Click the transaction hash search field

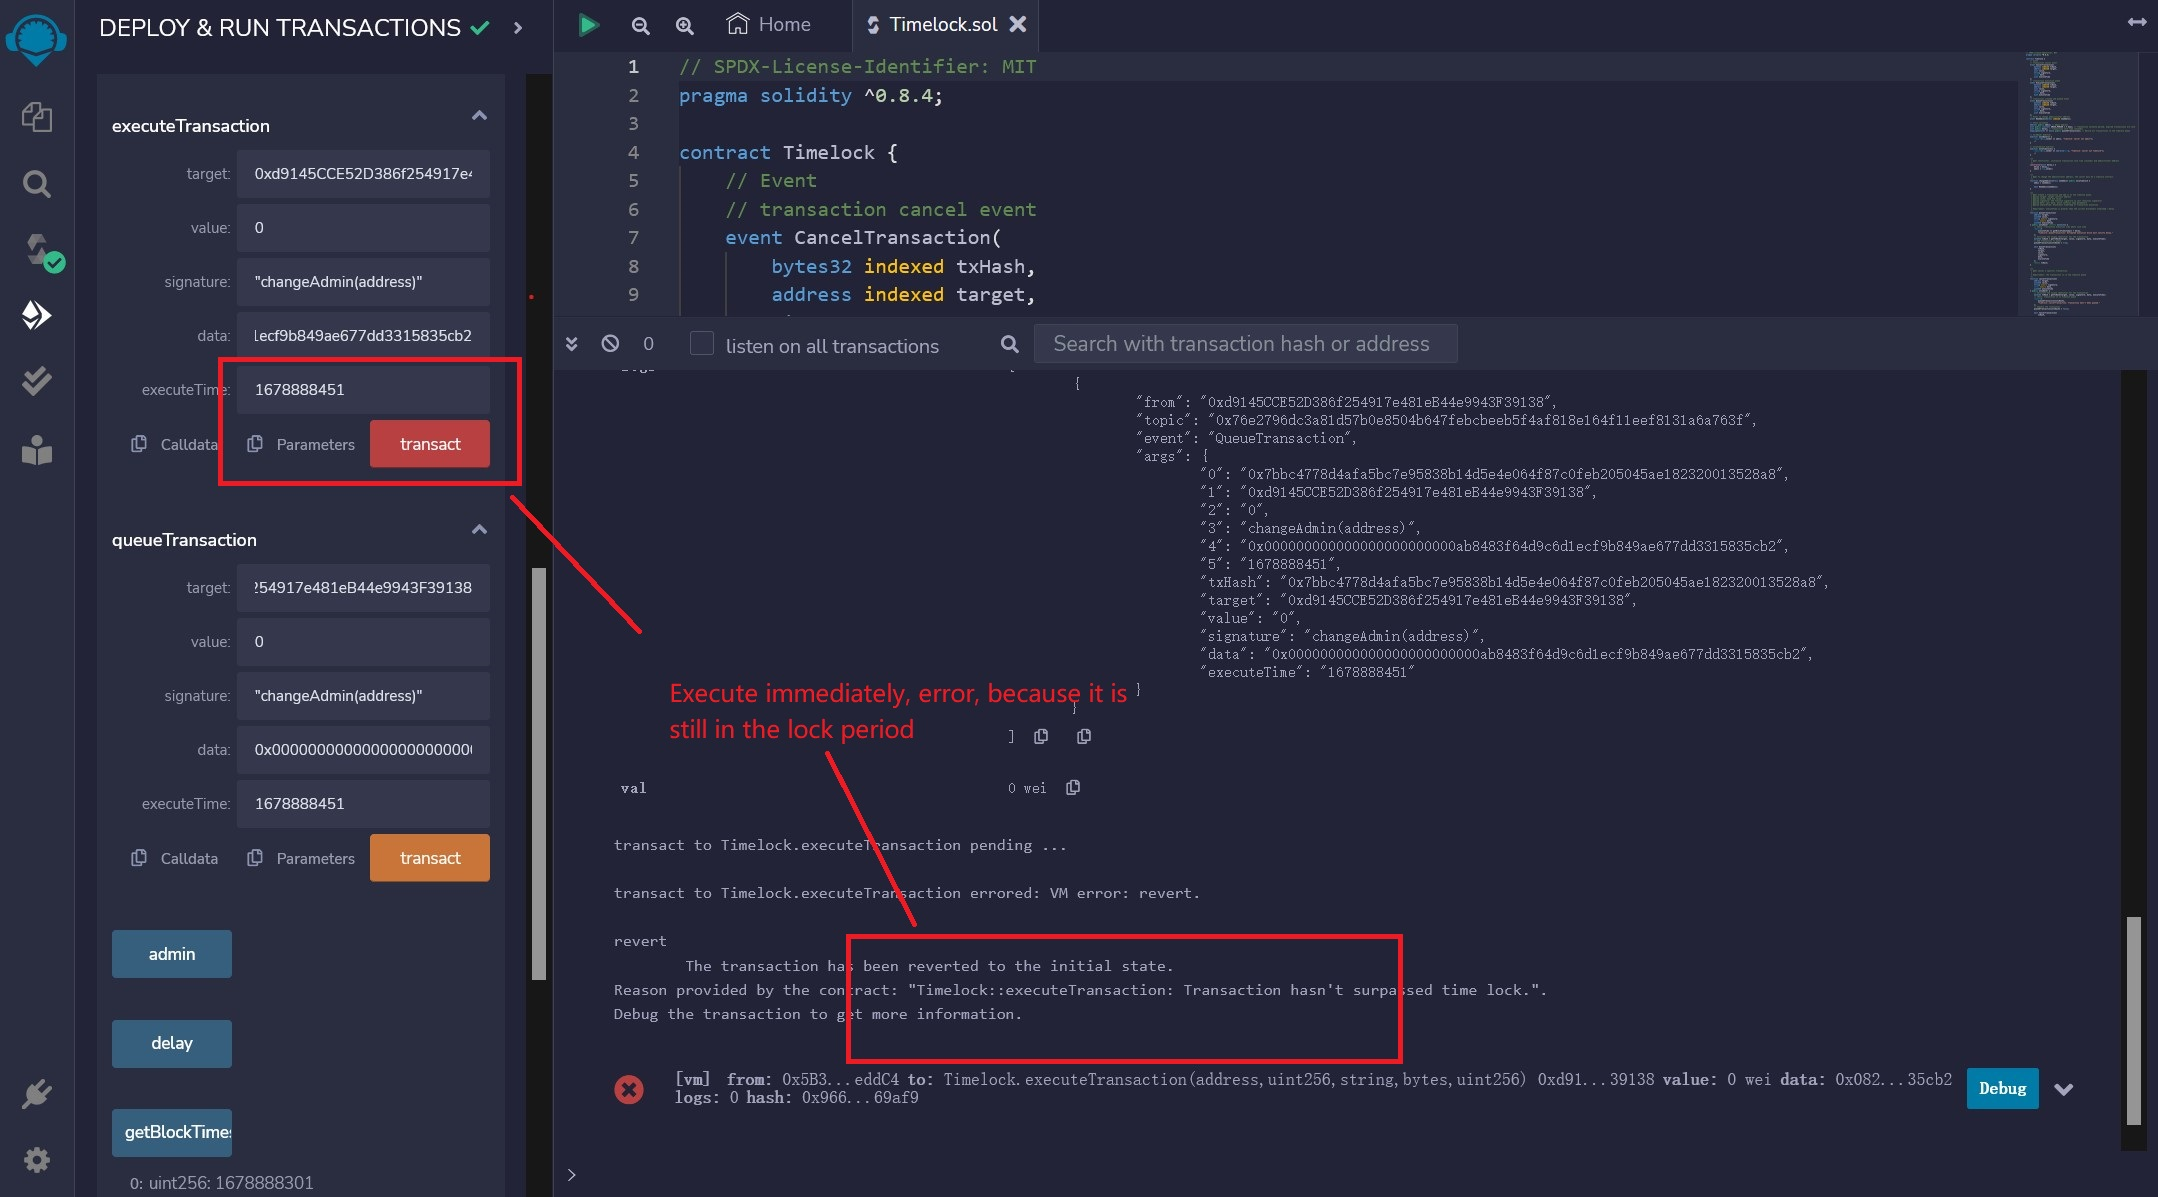[1243, 343]
